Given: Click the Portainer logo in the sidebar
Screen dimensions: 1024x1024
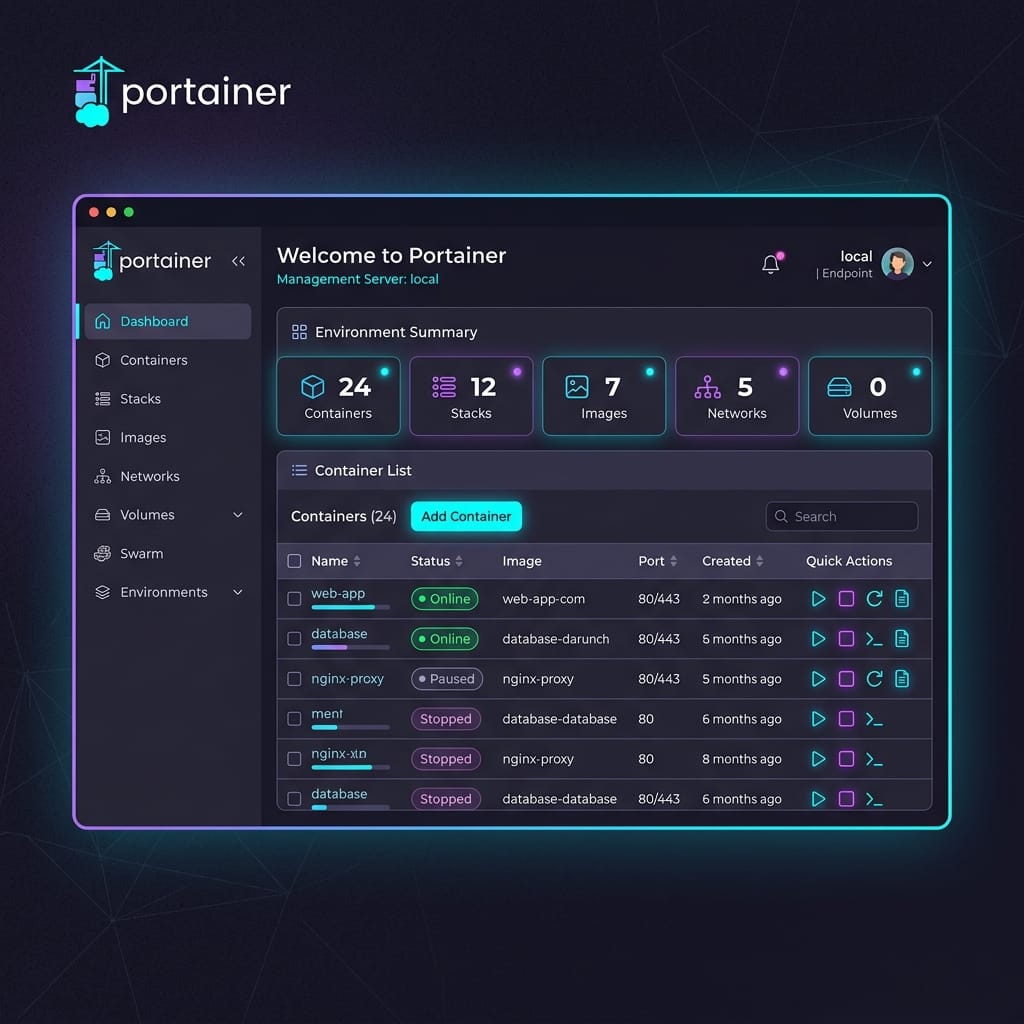Looking at the screenshot, I should tap(152, 261).
